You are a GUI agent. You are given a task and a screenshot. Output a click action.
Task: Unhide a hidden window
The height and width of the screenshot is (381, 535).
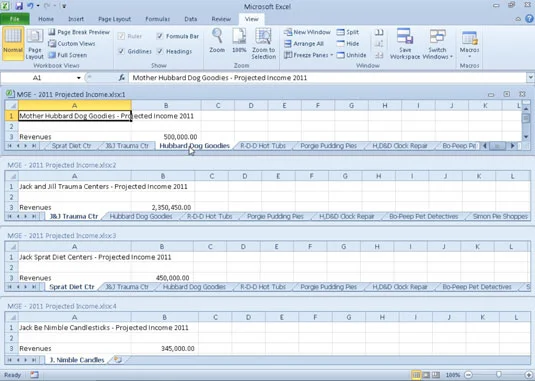pyautogui.click(x=351, y=55)
